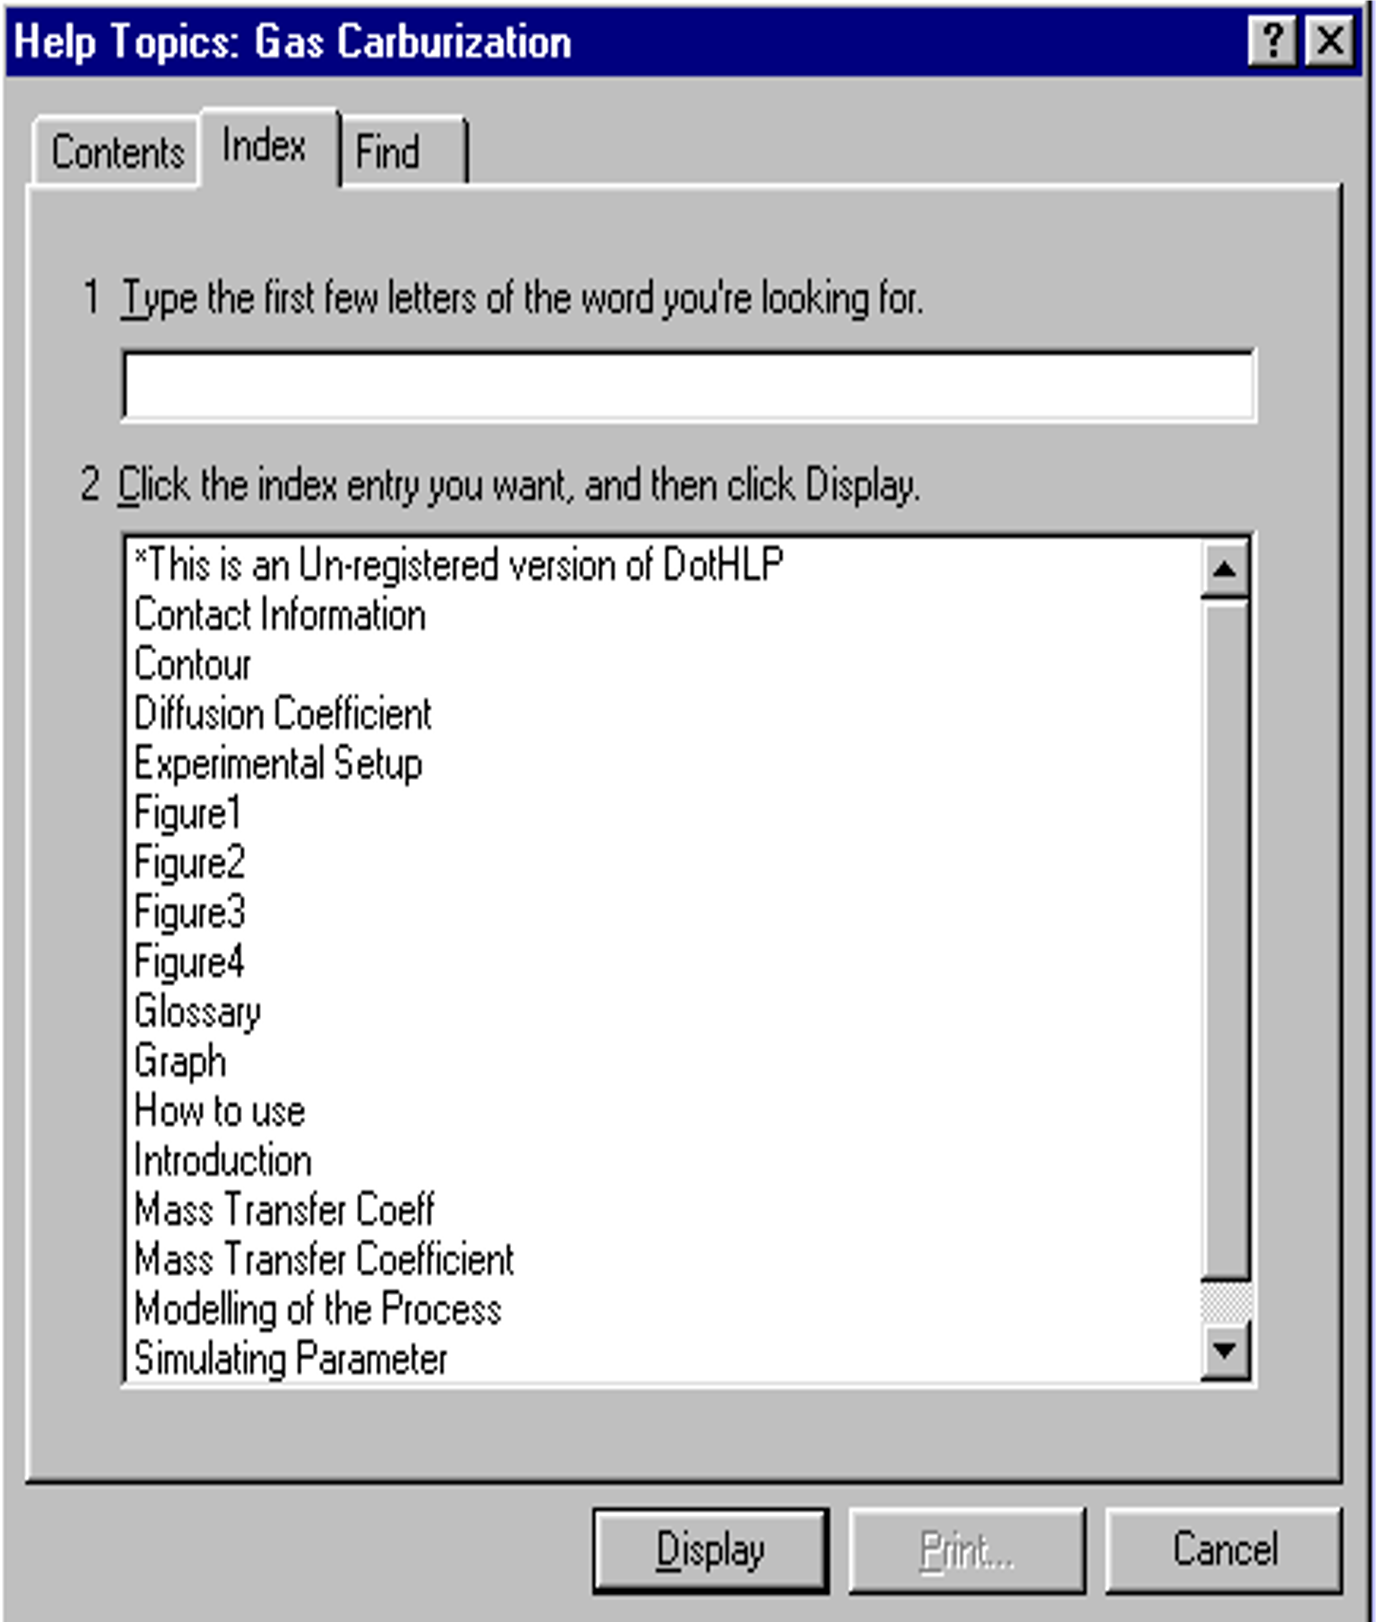Click the index list scrollbar thumb
The width and height of the screenshot is (1379, 1622).
pyautogui.click(x=1225, y=940)
